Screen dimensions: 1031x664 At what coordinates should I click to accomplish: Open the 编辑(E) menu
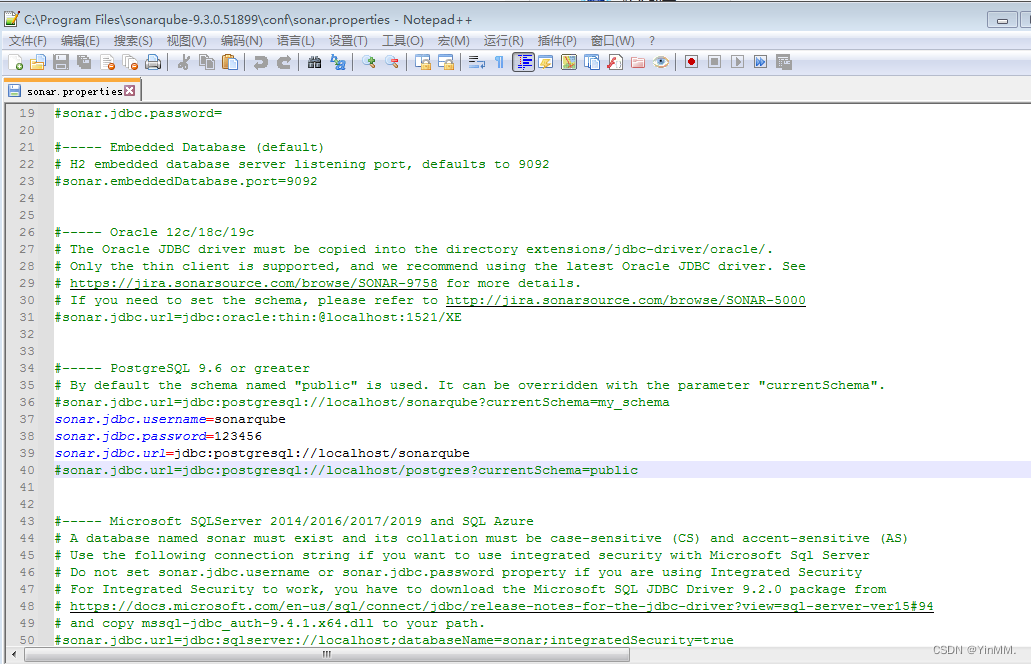80,41
